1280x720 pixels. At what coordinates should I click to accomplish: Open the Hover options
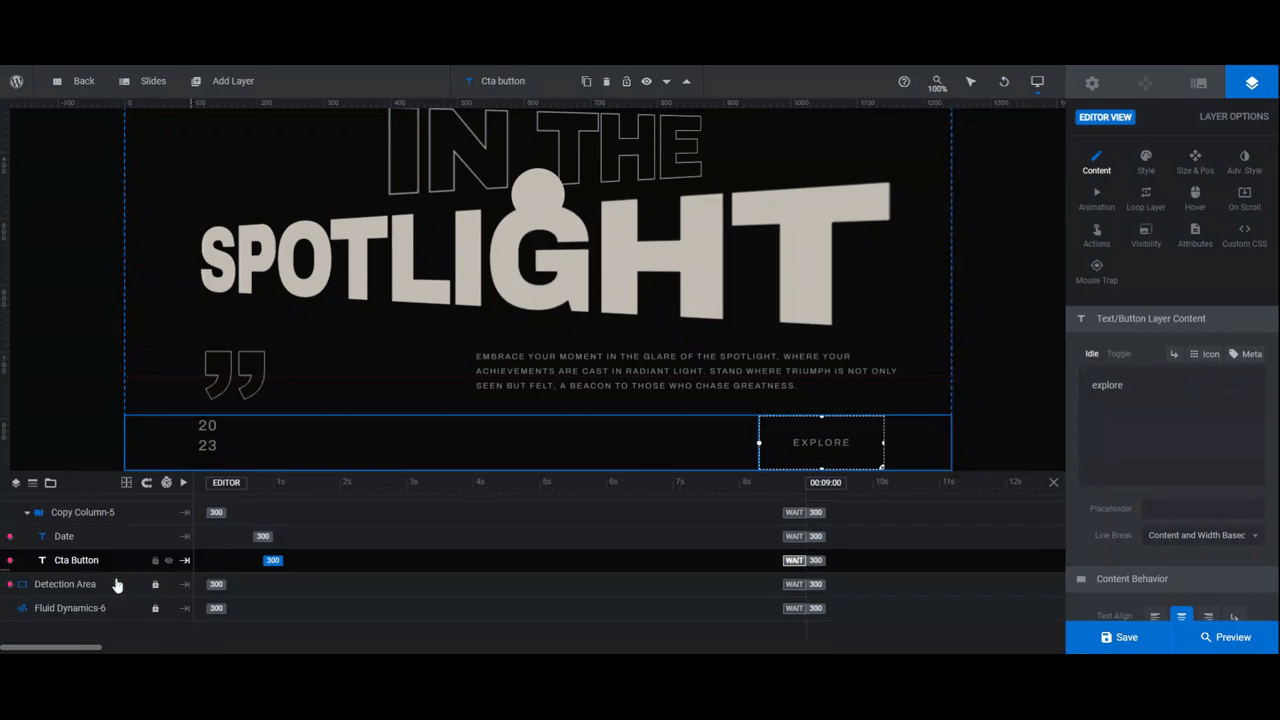pyautogui.click(x=1195, y=199)
